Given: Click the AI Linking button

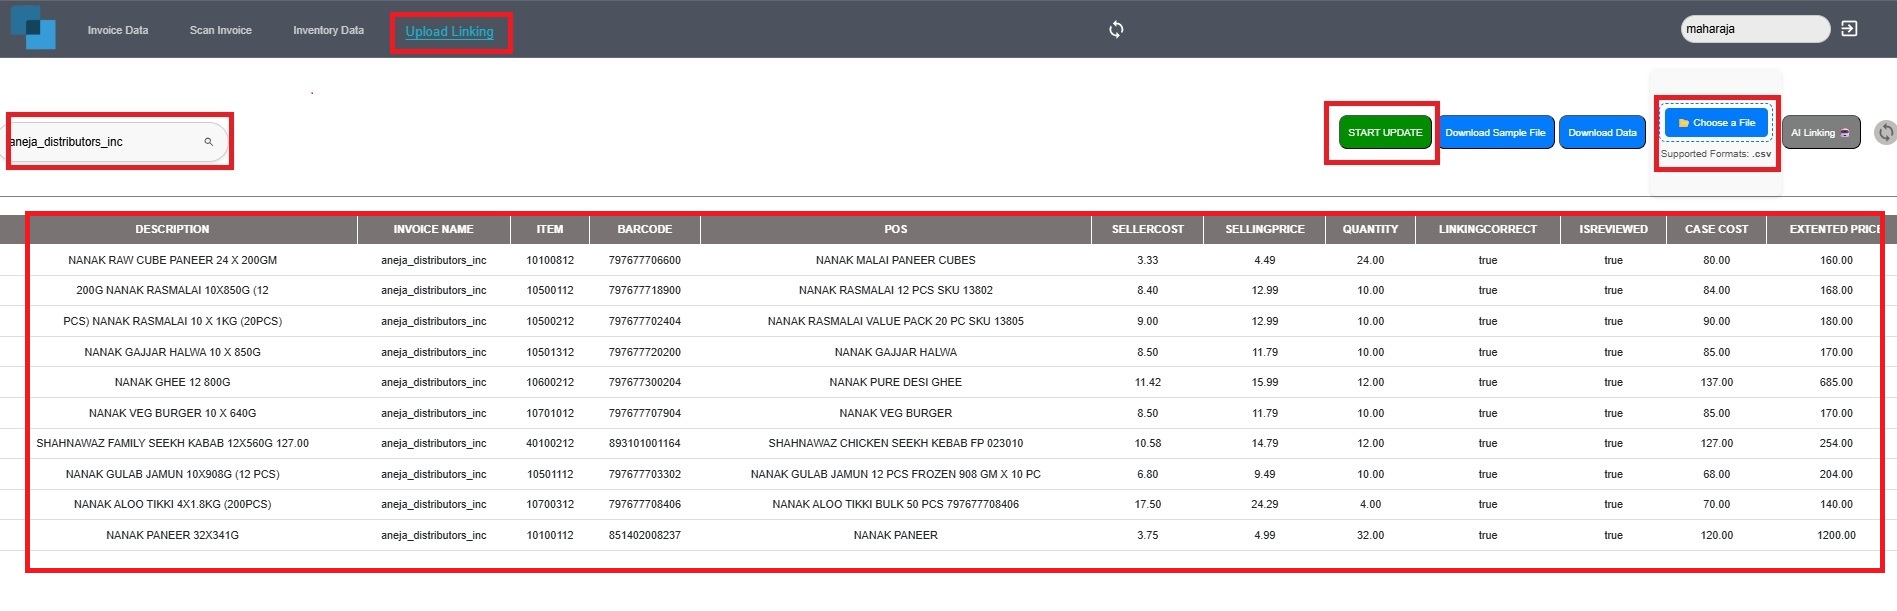Looking at the screenshot, I should 1821,132.
